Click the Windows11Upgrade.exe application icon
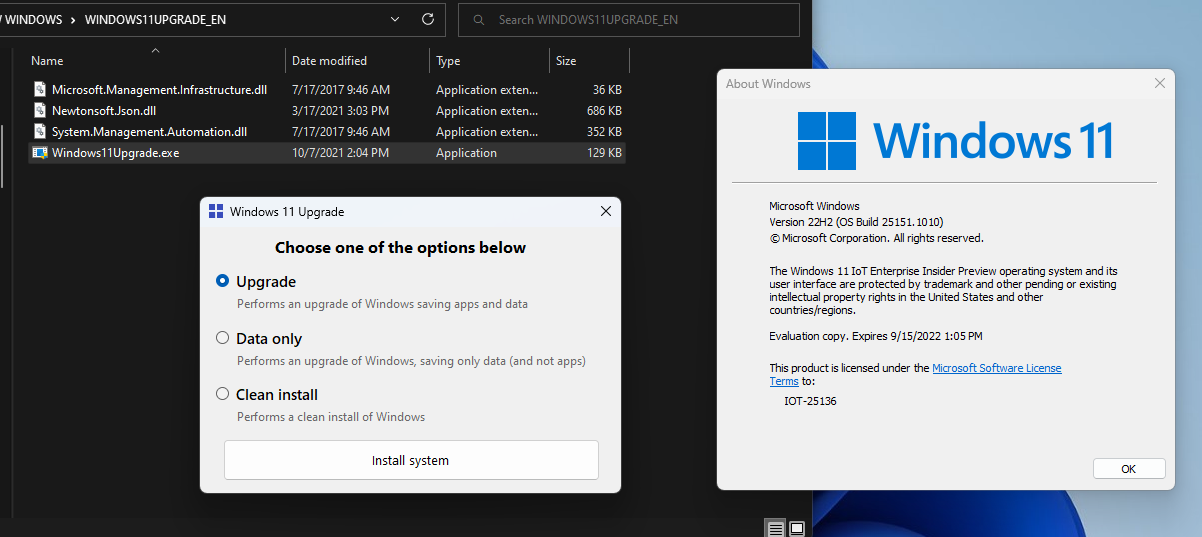Image resolution: width=1202 pixels, height=537 pixels. [40, 153]
